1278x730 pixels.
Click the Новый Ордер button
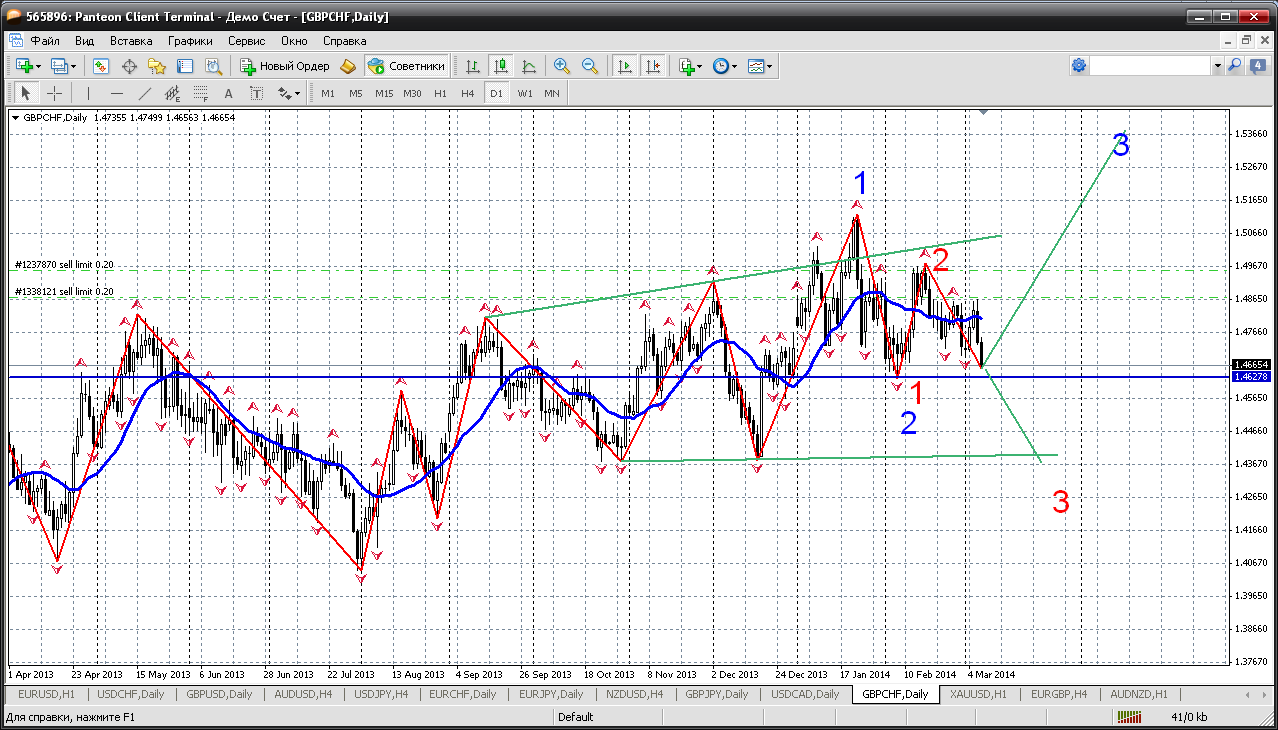pyautogui.click(x=285, y=66)
